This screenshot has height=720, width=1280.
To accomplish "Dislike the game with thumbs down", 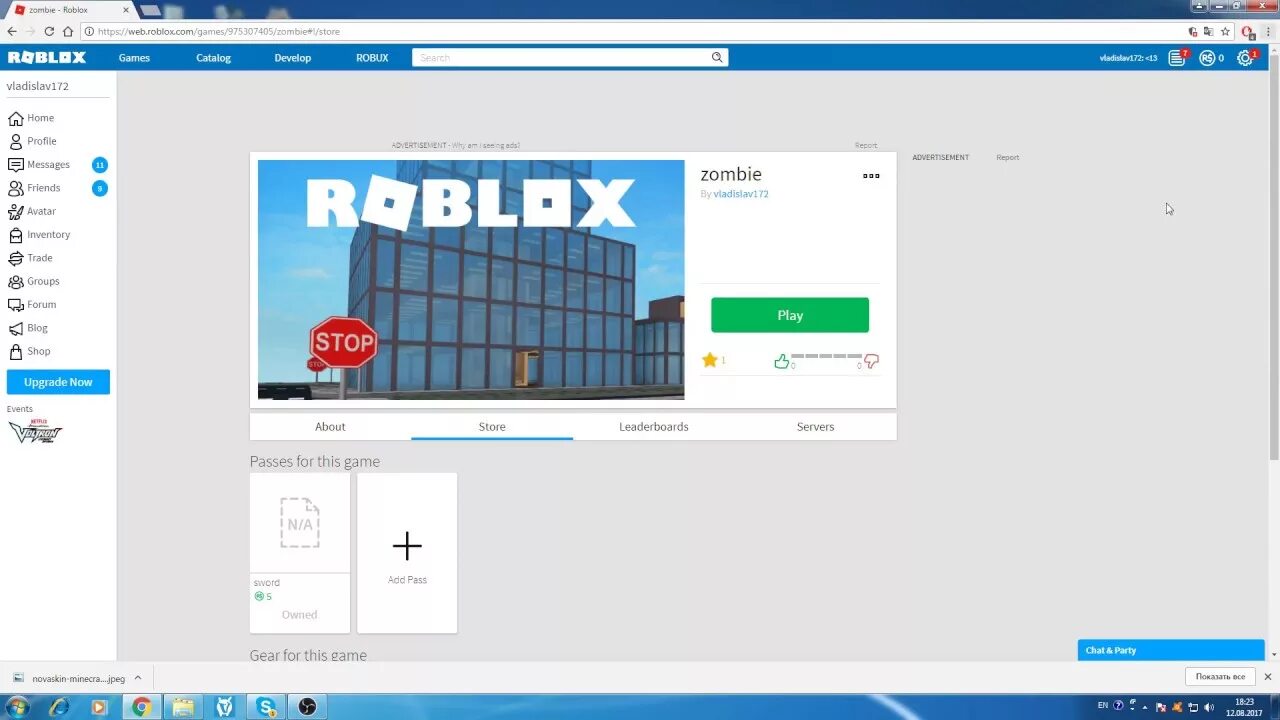I will click(871, 361).
